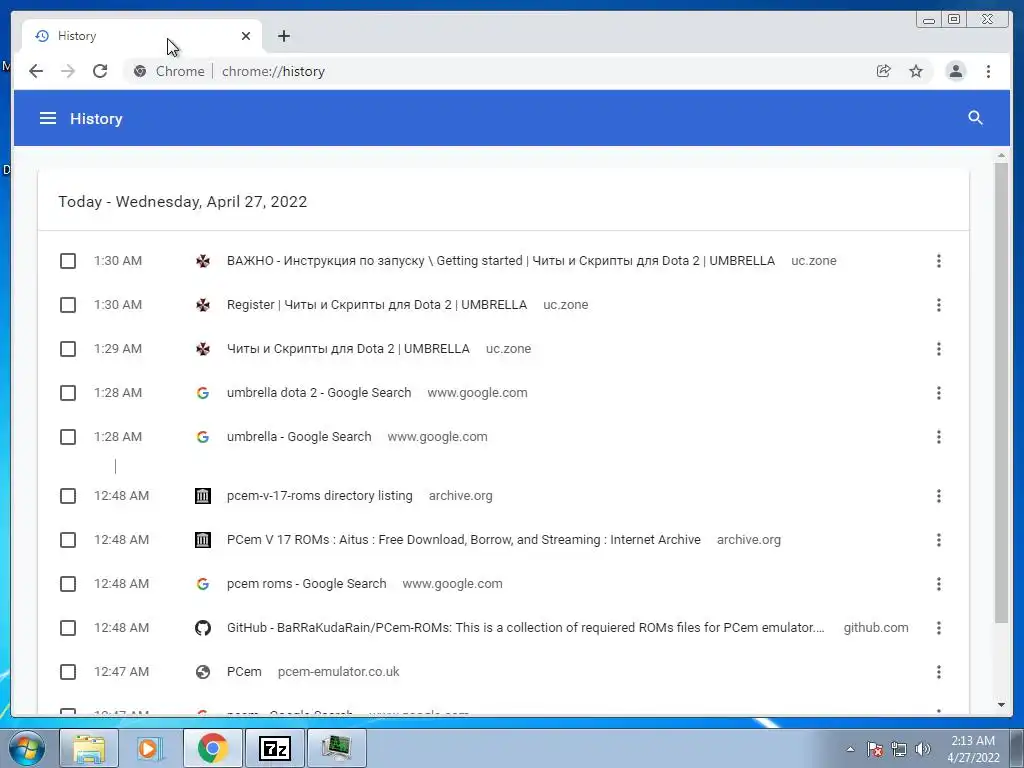Viewport: 1024px width, 768px height.
Task: Show hidden tray icons arrow
Action: click(x=850, y=749)
